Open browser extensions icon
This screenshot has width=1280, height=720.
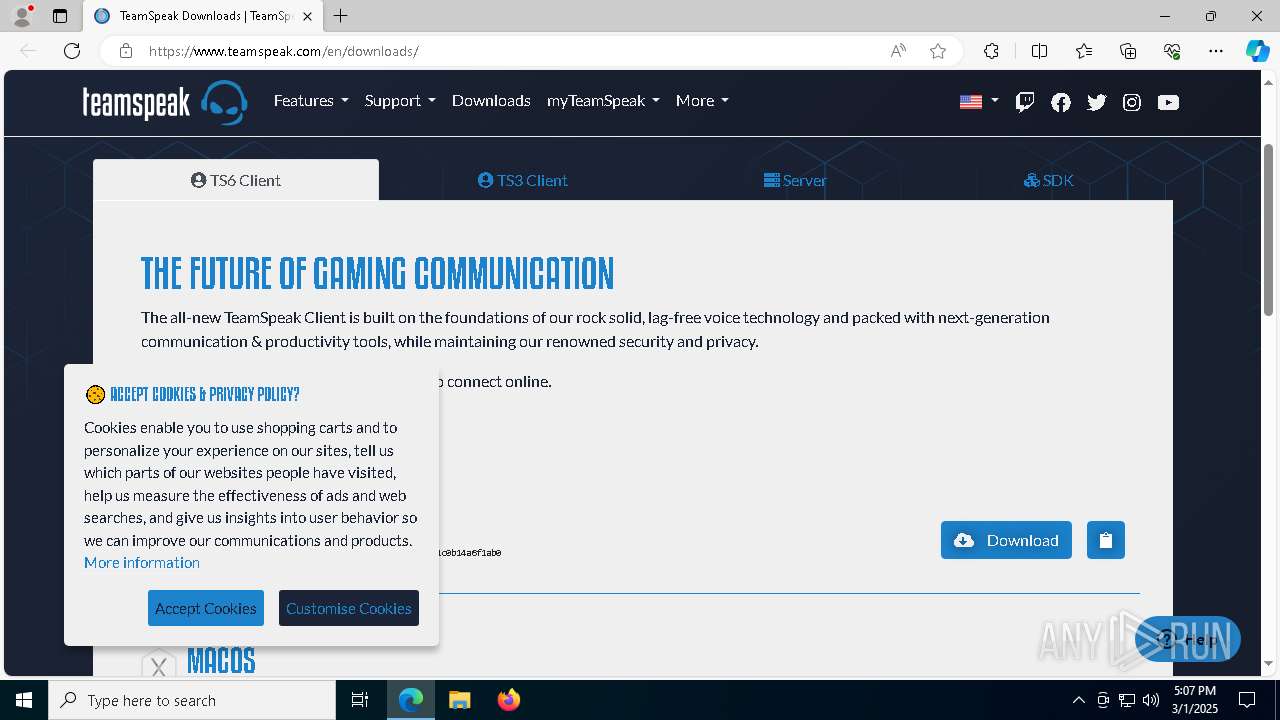pyautogui.click(x=991, y=51)
